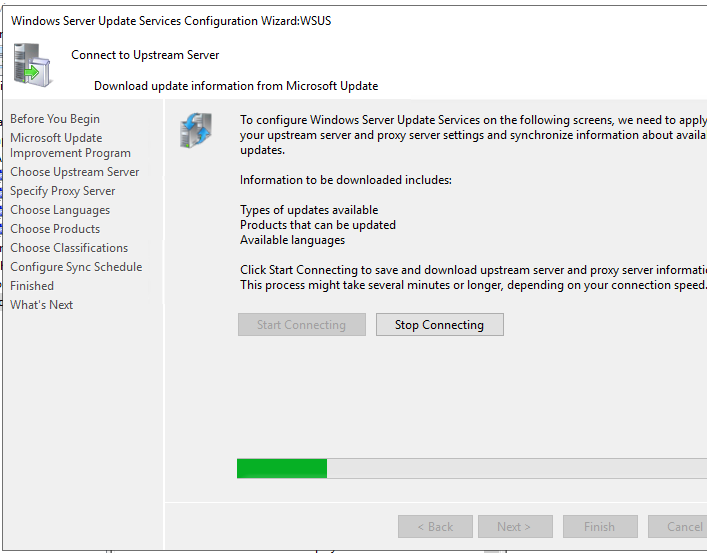Click the Finish button
The width and height of the screenshot is (707, 553).
[x=599, y=527]
